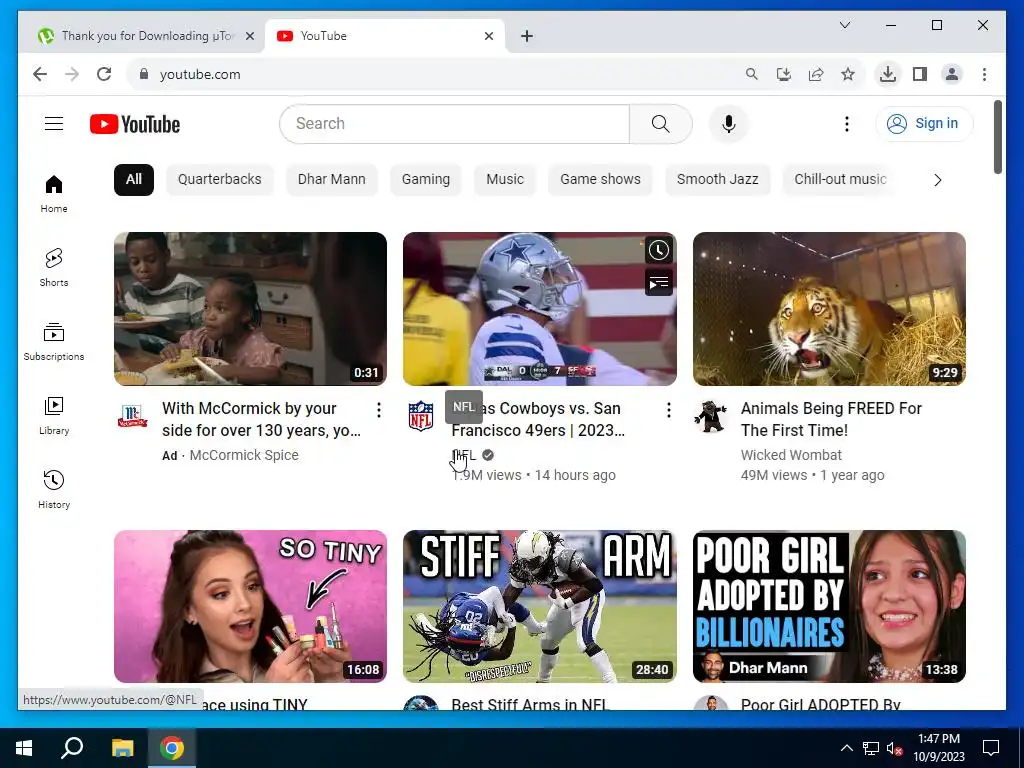
Task: Click the share page icon in address bar
Action: click(816, 74)
